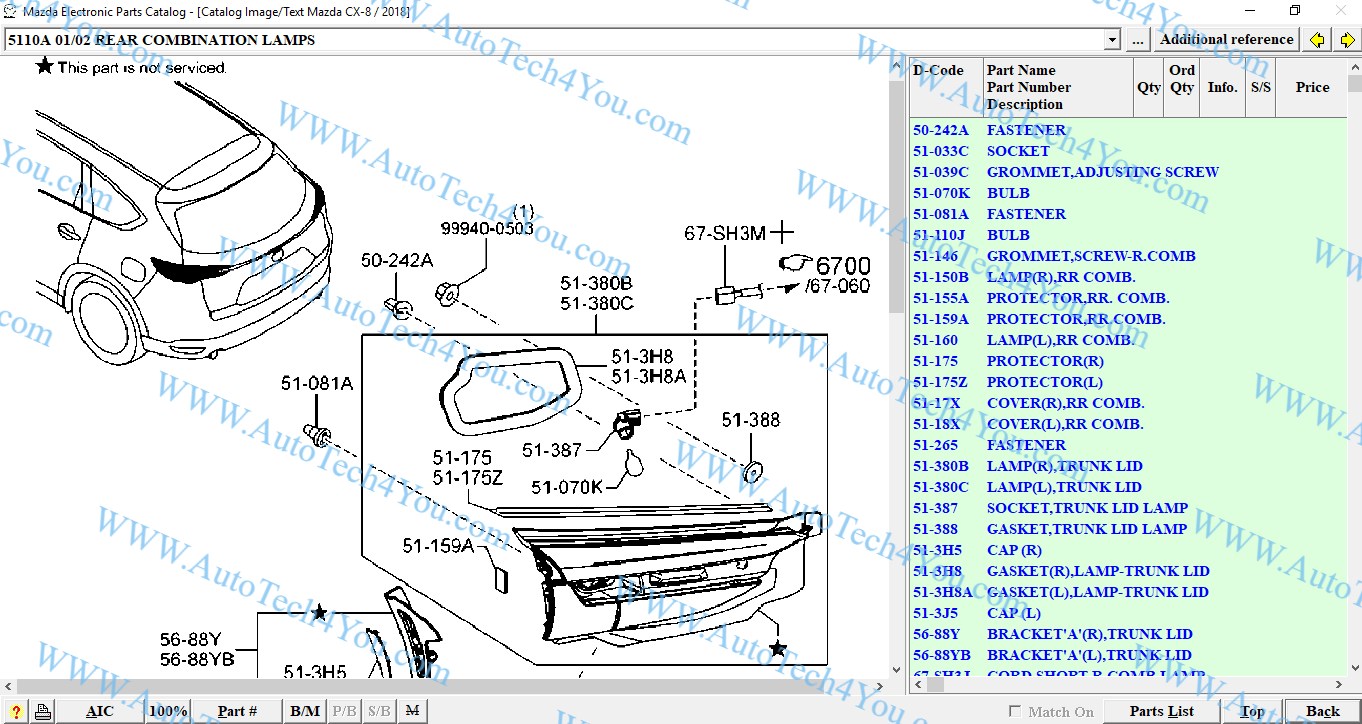Open the Parts List button
Image resolution: width=1362 pixels, height=724 pixels.
1161,711
